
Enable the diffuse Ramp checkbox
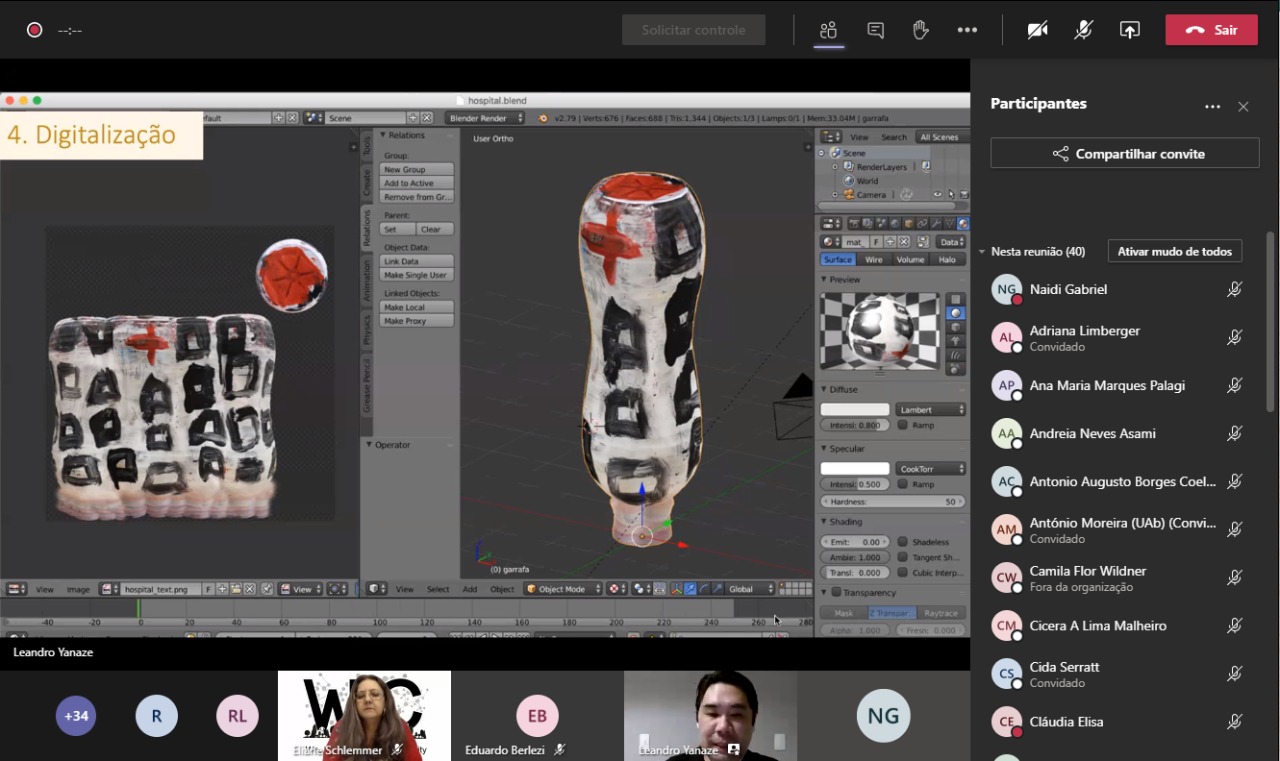point(903,425)
